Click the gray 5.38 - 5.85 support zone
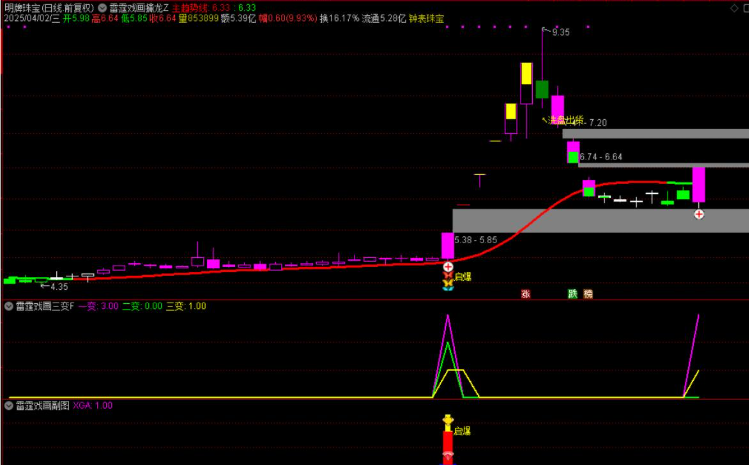Viewport: 749px width, 465px height. [600, 221]
